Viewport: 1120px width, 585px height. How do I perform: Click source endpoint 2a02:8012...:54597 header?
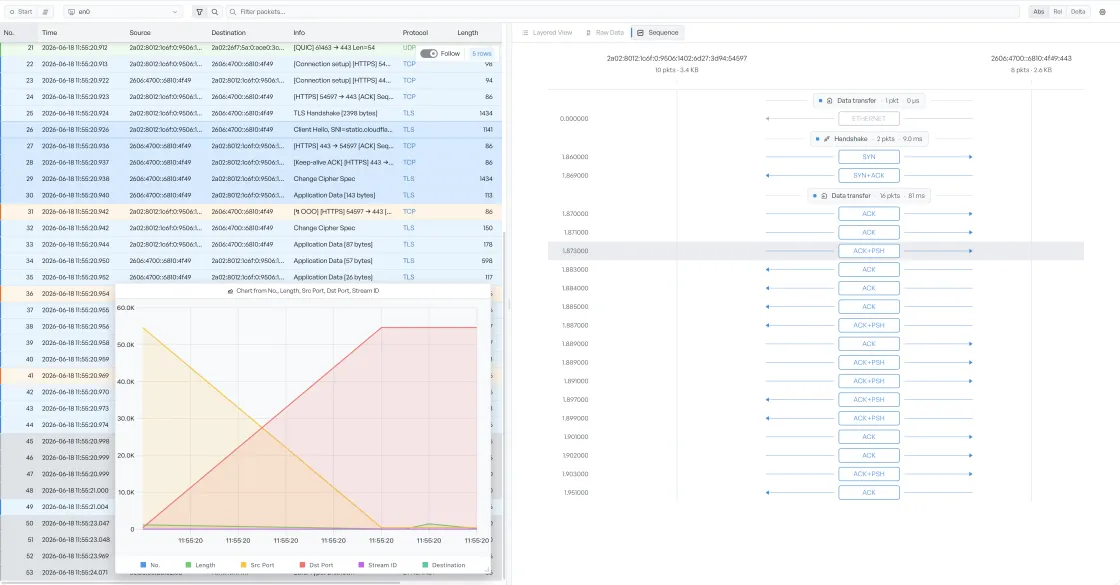(676, 59)
